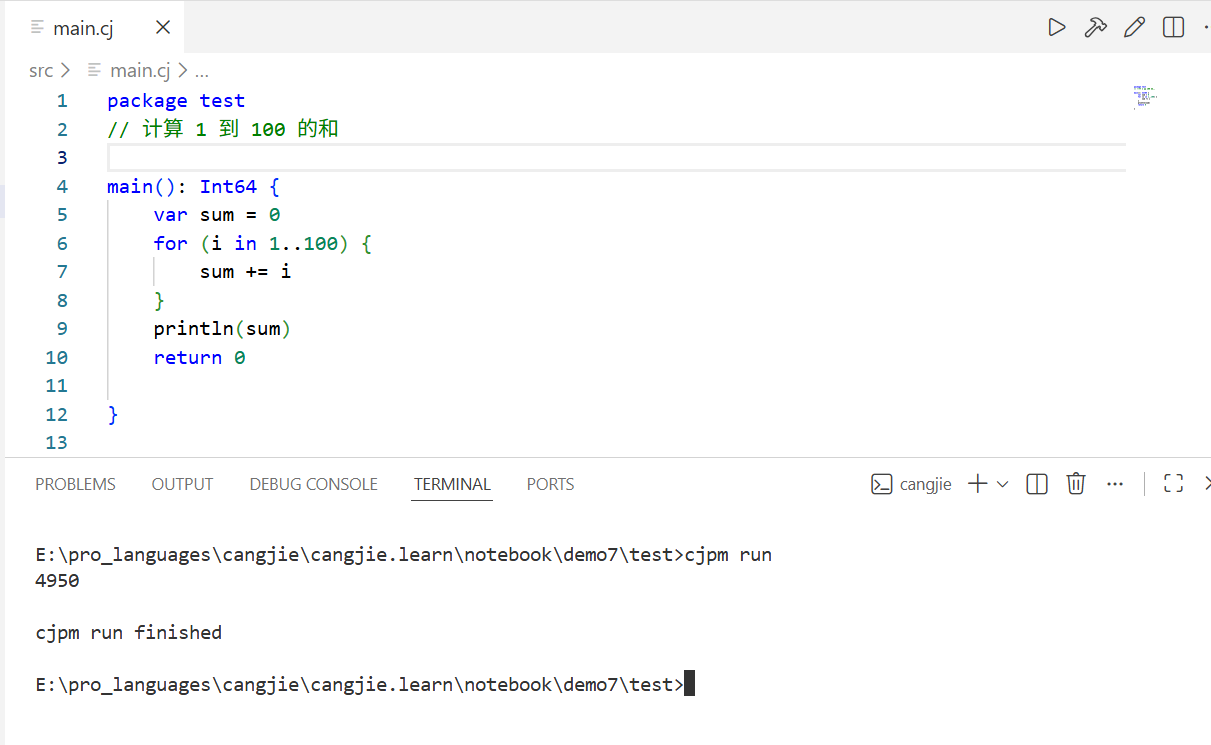This screenshot has width=1211, height=745.
Task: Click the build hammer icon
Action: tap(1096, 27)
